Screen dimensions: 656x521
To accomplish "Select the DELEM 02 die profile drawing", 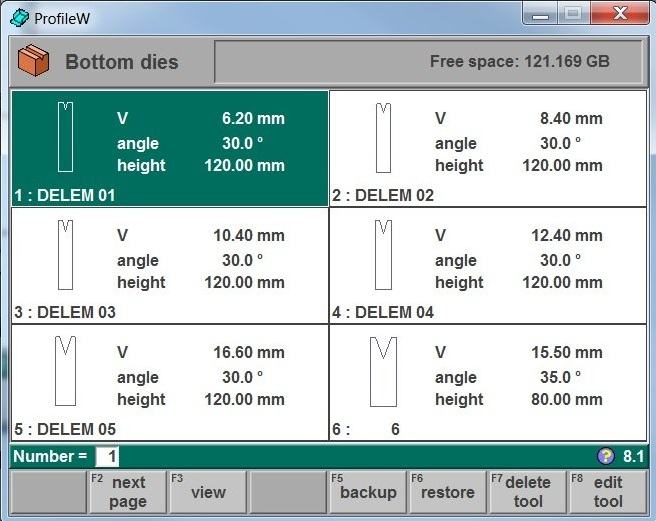I will pos(383,137).
